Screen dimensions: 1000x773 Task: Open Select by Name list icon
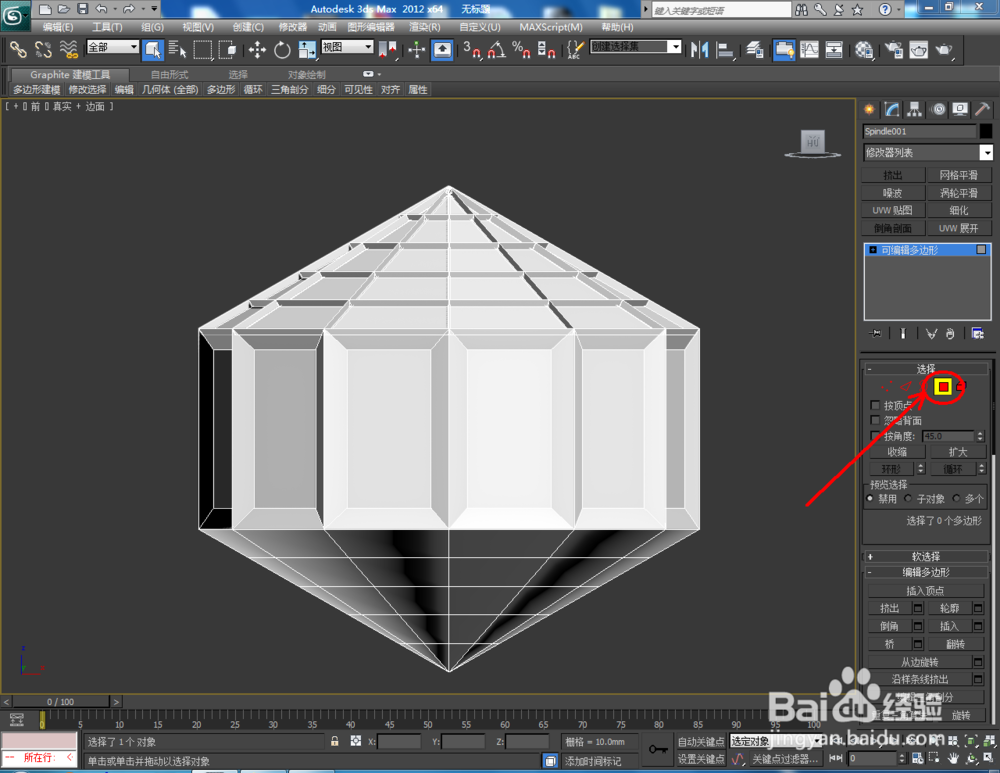point(177,49)
